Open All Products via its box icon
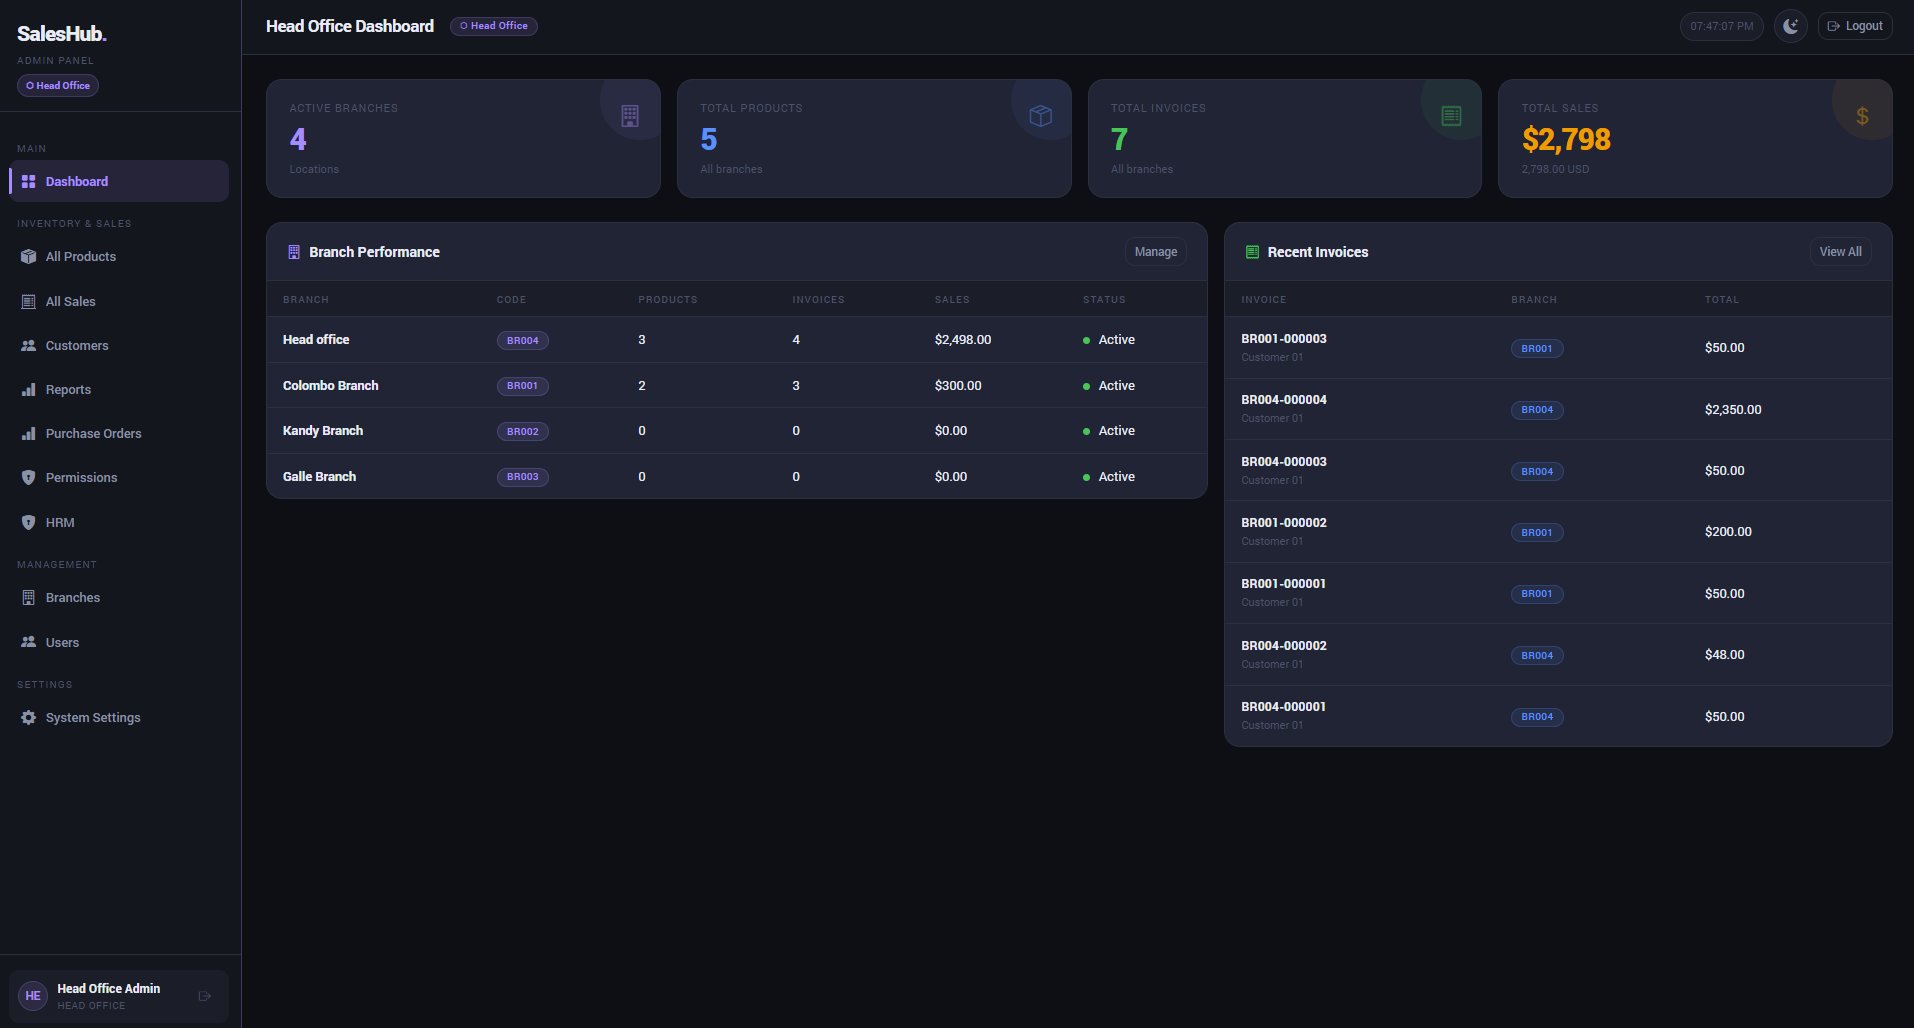 pyautogui.click(x=28, y=257)
